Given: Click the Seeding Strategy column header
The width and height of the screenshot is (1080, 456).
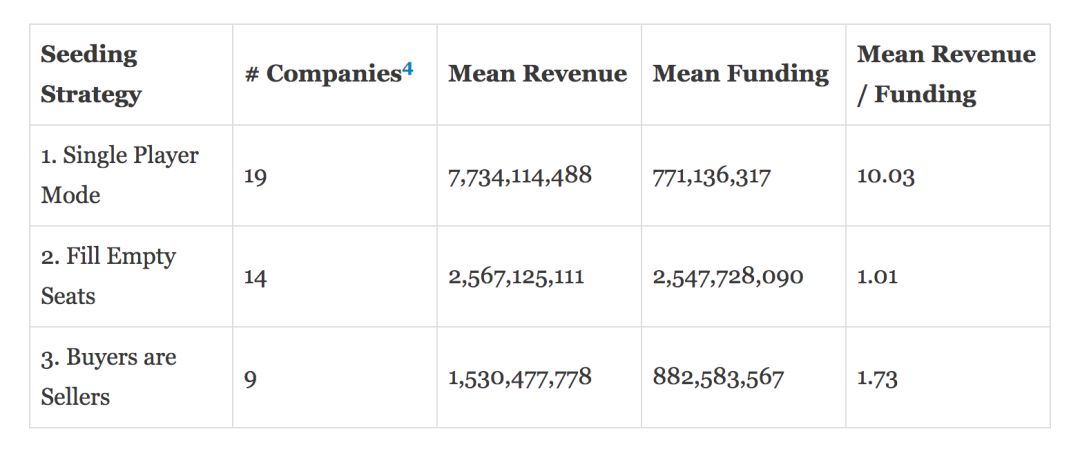Looking at the screenshot, I should pyautogui.click(x=91, y=75).
